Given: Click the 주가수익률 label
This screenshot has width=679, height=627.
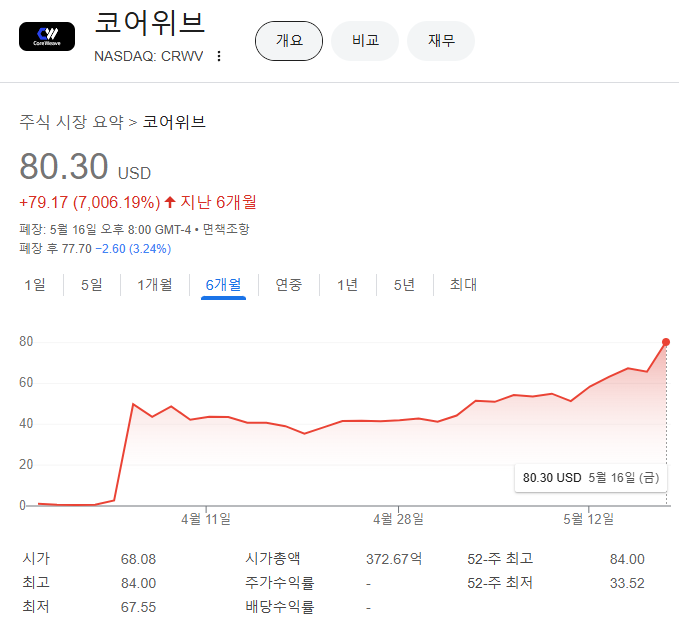Looking at the screenshot, I should pos(280,583).
